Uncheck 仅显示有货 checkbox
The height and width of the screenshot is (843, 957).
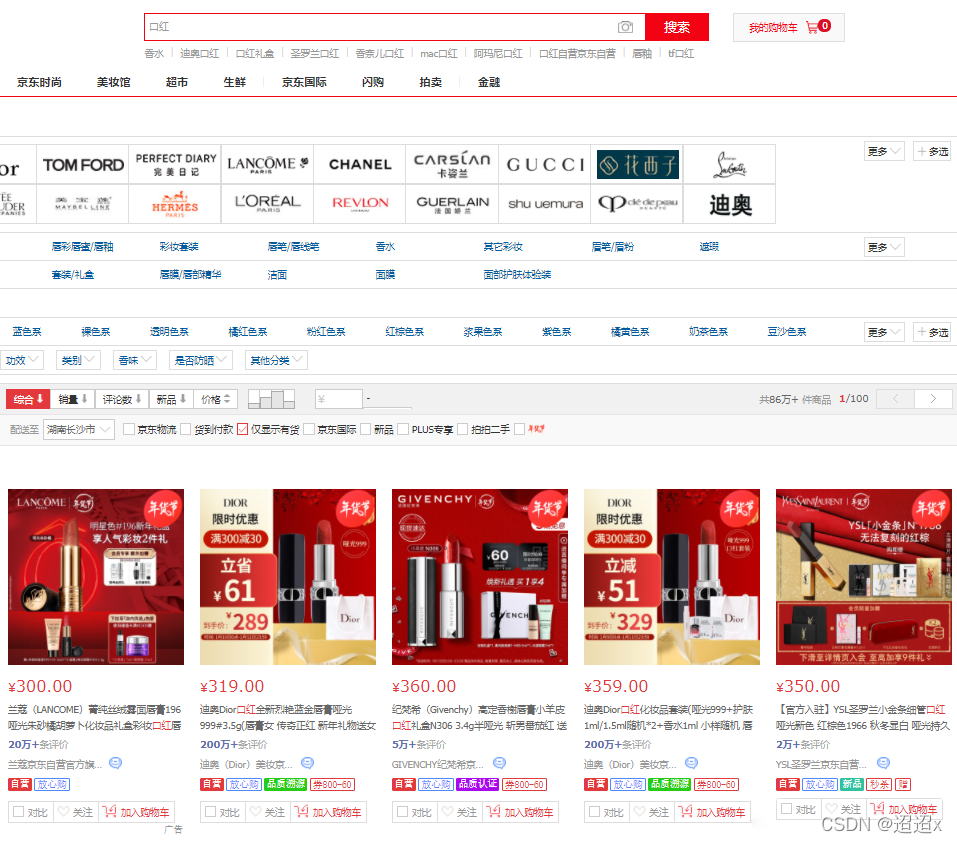(242, 429)
